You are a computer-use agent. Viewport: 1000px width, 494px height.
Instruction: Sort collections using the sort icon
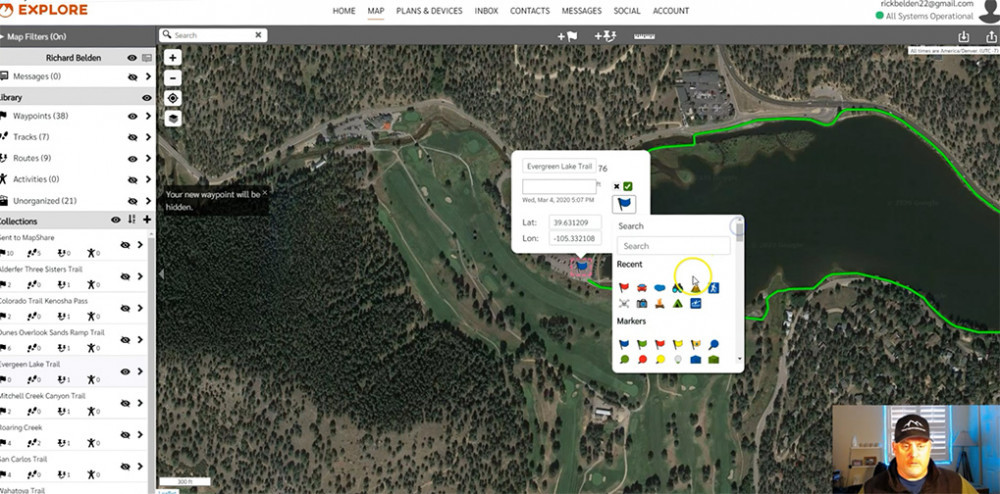point(132,220)
